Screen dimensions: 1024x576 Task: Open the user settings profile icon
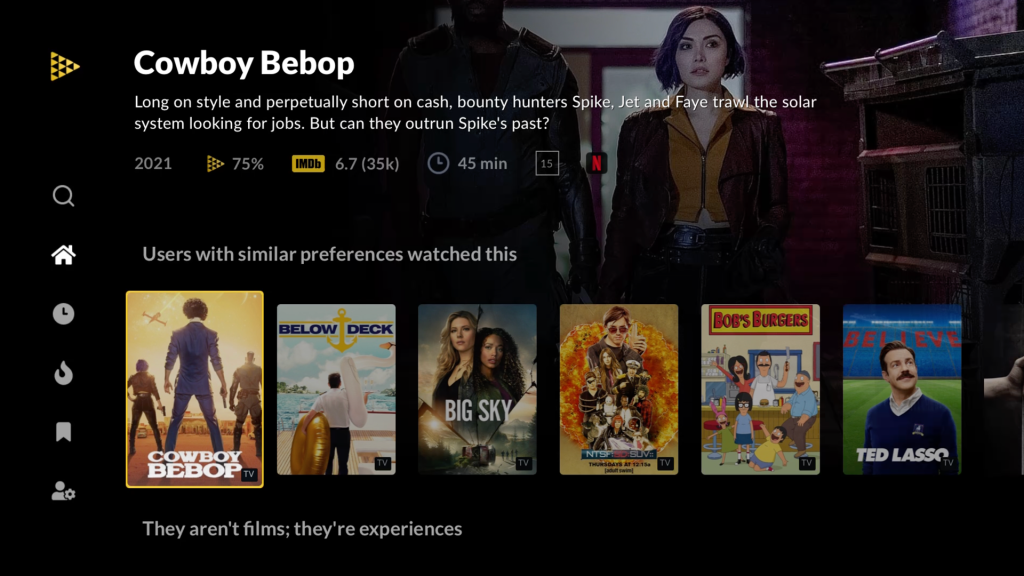63,491
